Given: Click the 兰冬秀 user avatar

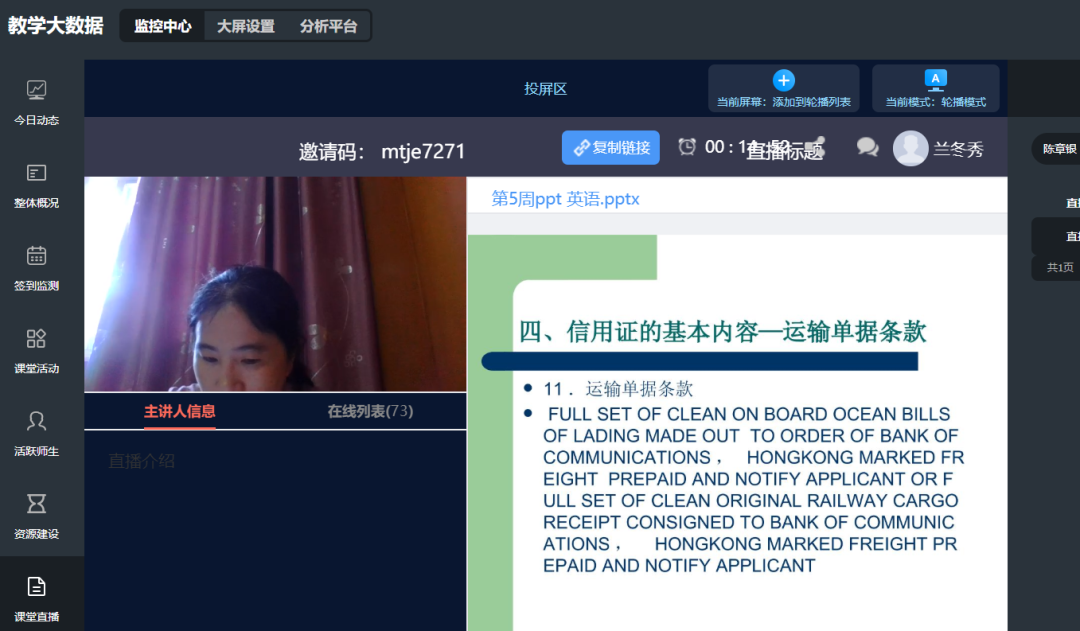Looking at the screenshot, I should (x=910, y=148).
